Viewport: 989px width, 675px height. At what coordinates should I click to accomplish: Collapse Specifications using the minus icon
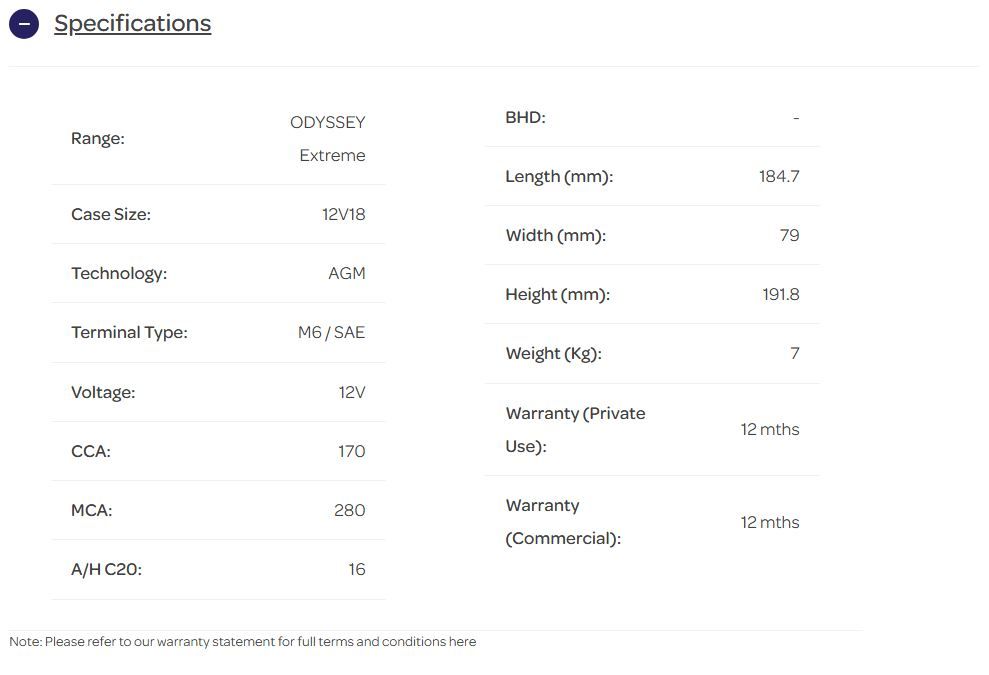click(24, 24)
